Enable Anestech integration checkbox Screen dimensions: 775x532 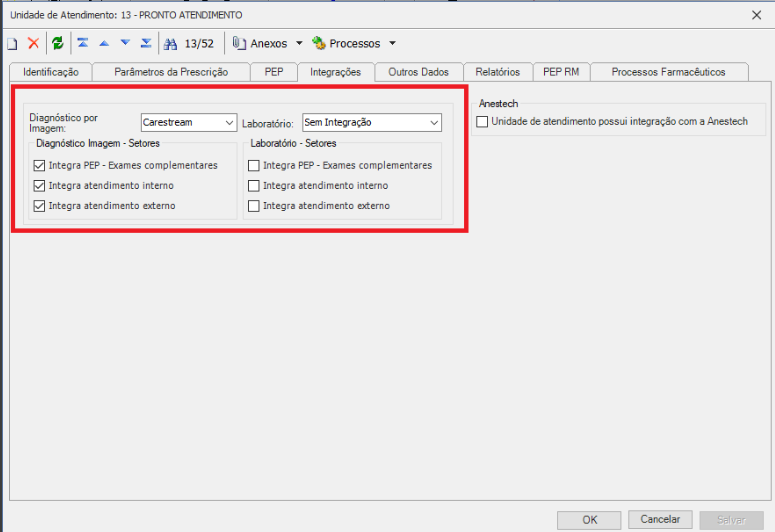482,122
